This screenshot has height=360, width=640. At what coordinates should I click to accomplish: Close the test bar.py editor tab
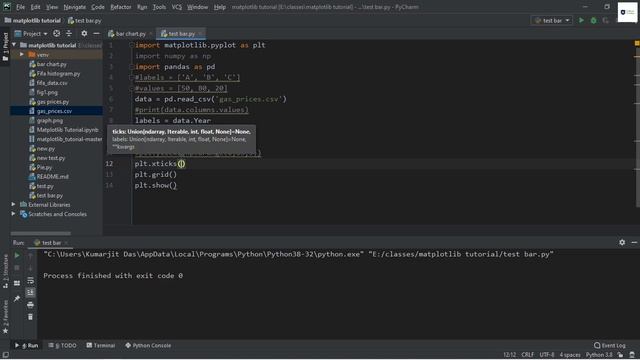pos(200,33)
